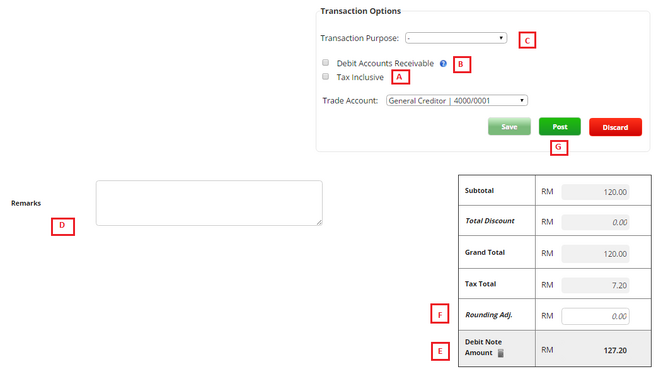Click the red marker labeled C

(x=527, y=41)
